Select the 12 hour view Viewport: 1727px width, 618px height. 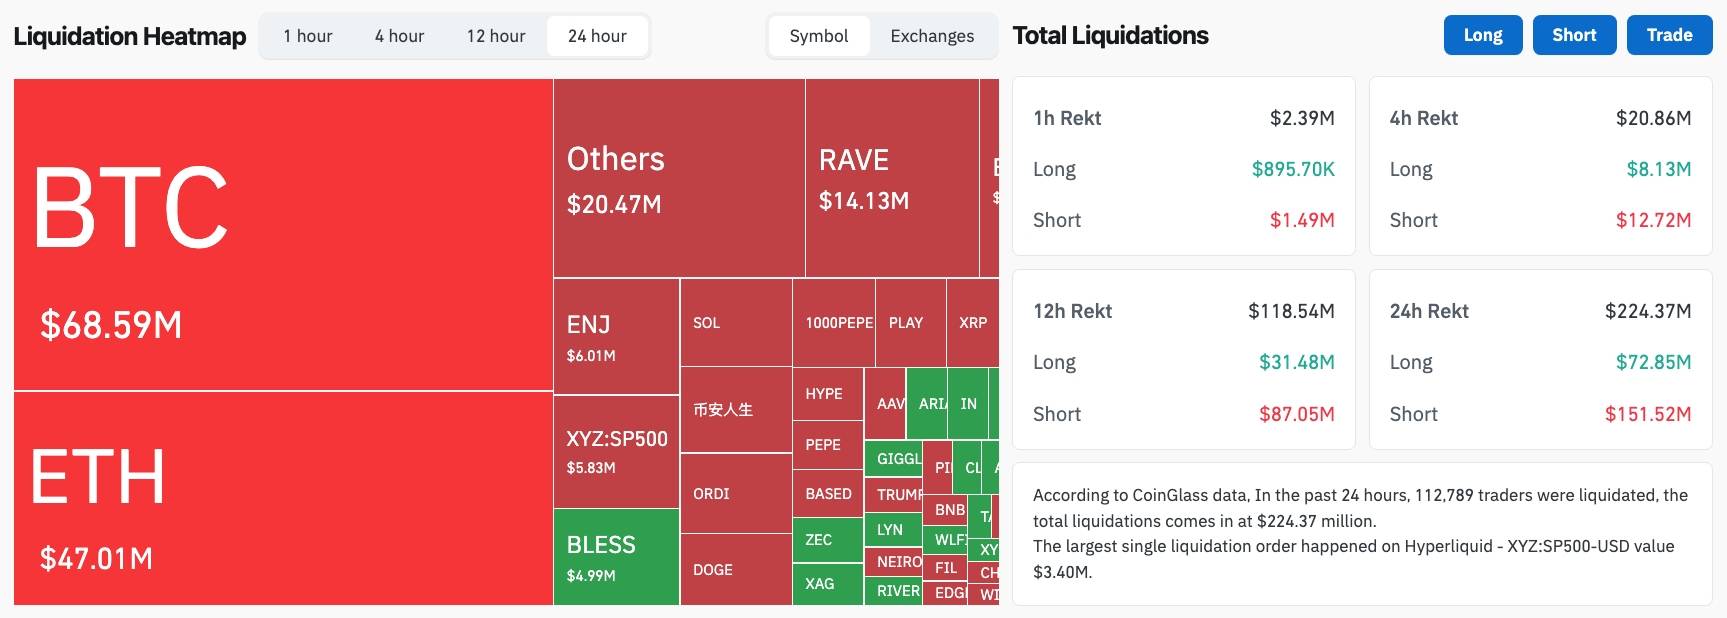point(496,36)
